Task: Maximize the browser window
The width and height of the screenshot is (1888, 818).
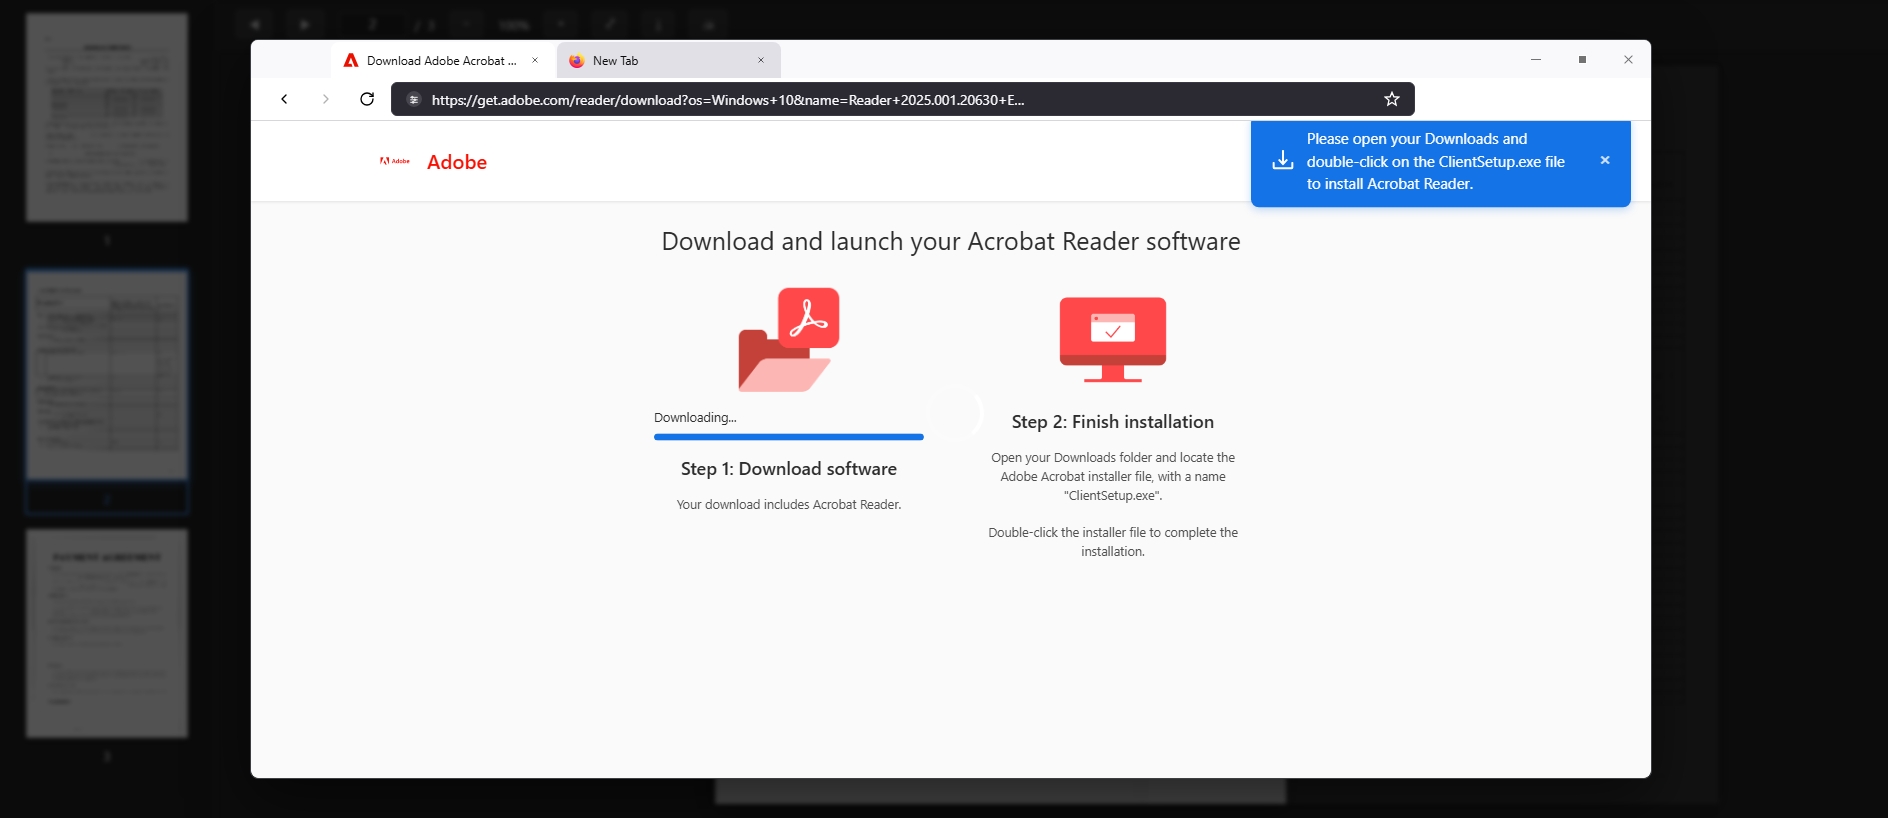Action: pos(1582,60)
